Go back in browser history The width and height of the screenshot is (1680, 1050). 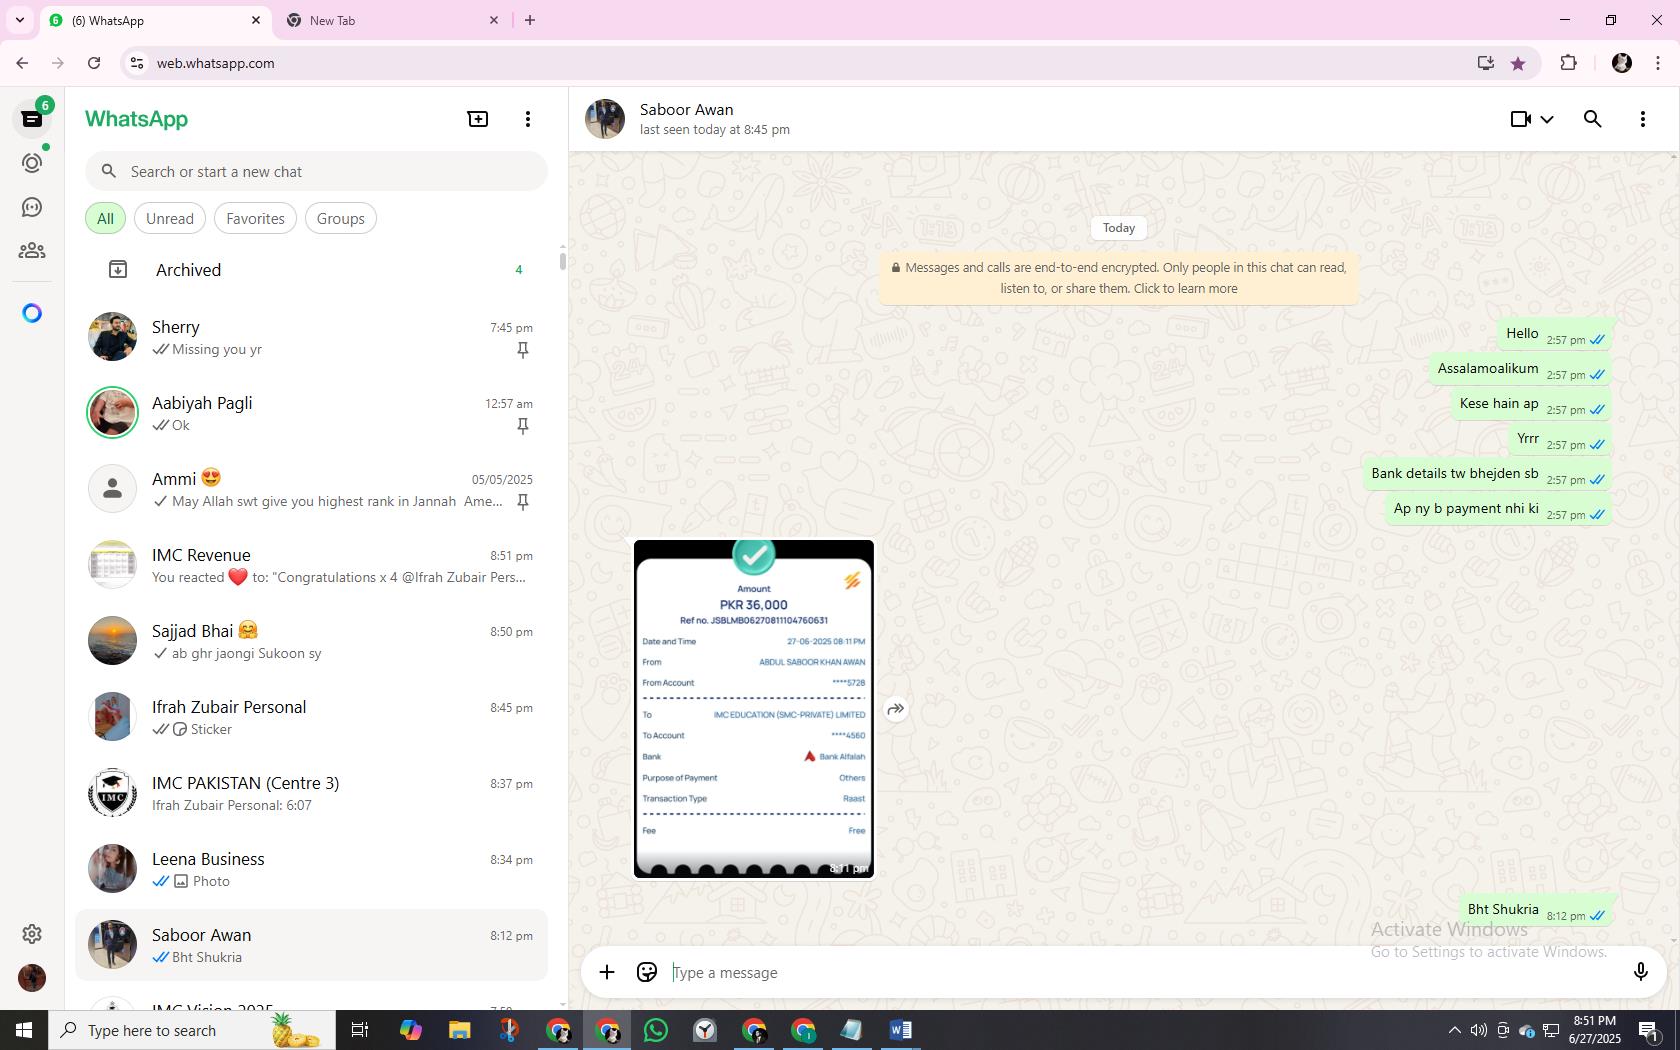(x=22, y=63)
